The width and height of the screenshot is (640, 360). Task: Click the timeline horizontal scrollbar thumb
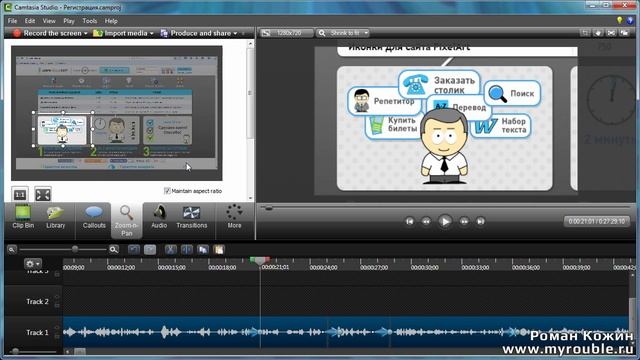[80, 351]
